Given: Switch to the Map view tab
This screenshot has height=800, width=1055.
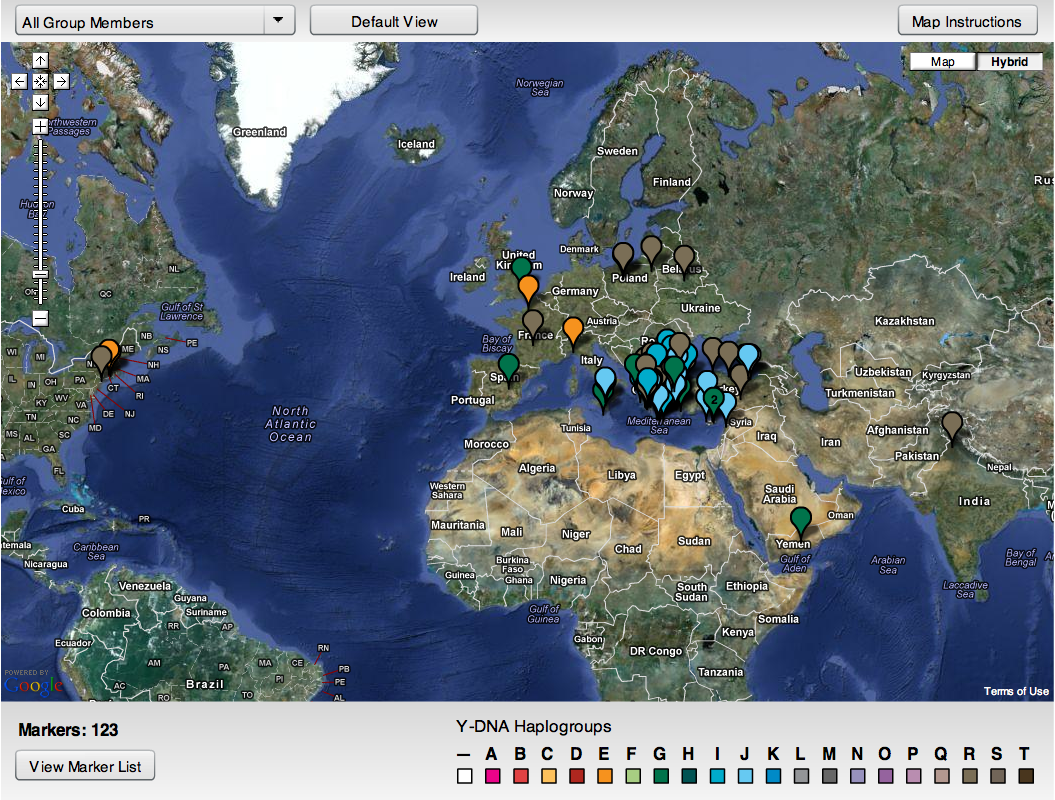Looking at the screenshot, I should click(x=941, y=61).
